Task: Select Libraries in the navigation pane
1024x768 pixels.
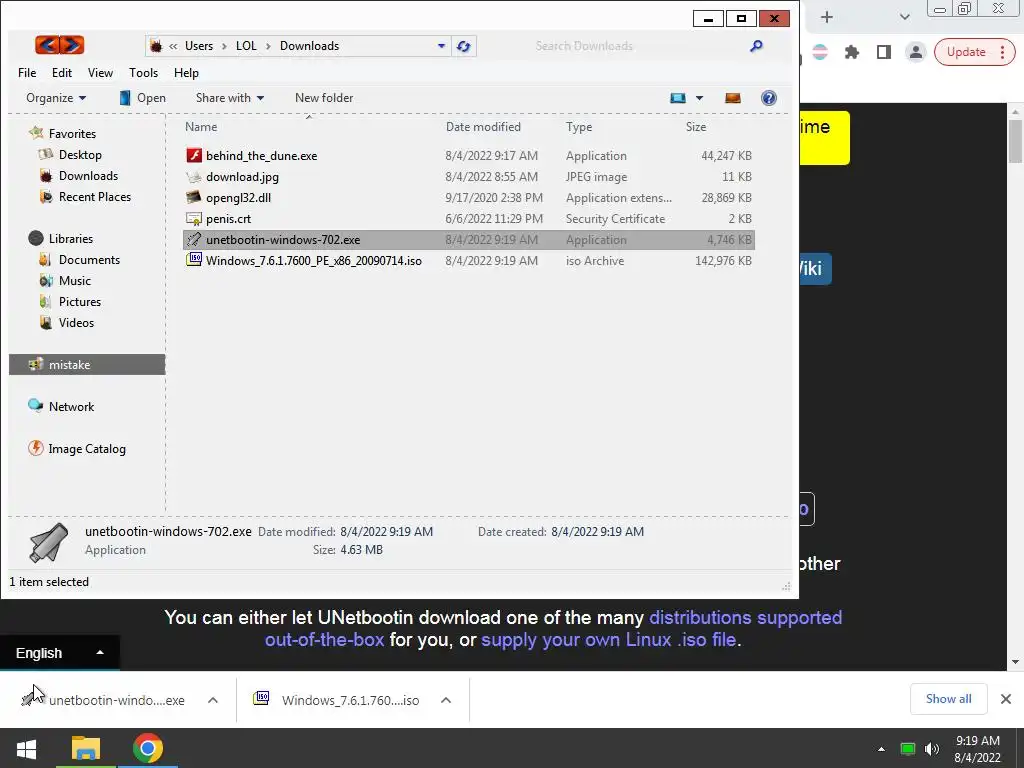Action: coord(71,238)
